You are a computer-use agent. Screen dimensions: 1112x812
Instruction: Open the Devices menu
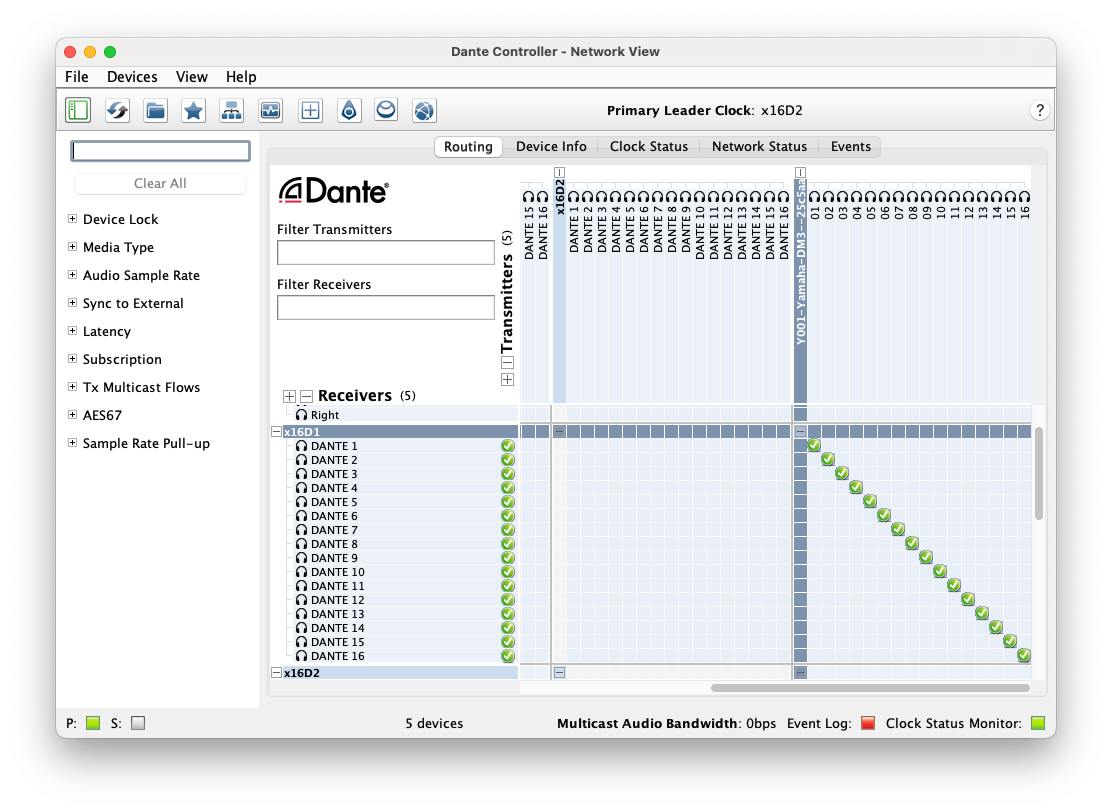pyautogui.click(x=132, y=76)
